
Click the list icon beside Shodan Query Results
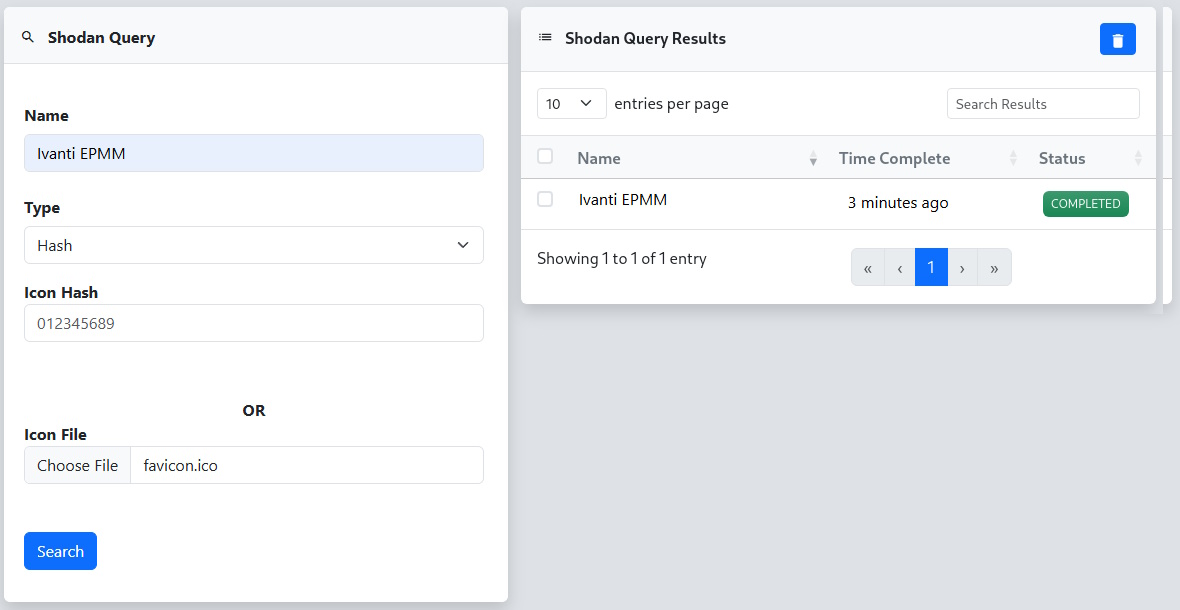point(545,38)
